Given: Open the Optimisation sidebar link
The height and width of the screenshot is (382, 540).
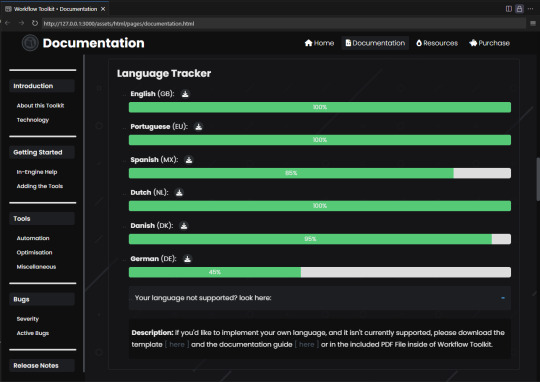Looking at the screenshot, I should coord(34,252).
